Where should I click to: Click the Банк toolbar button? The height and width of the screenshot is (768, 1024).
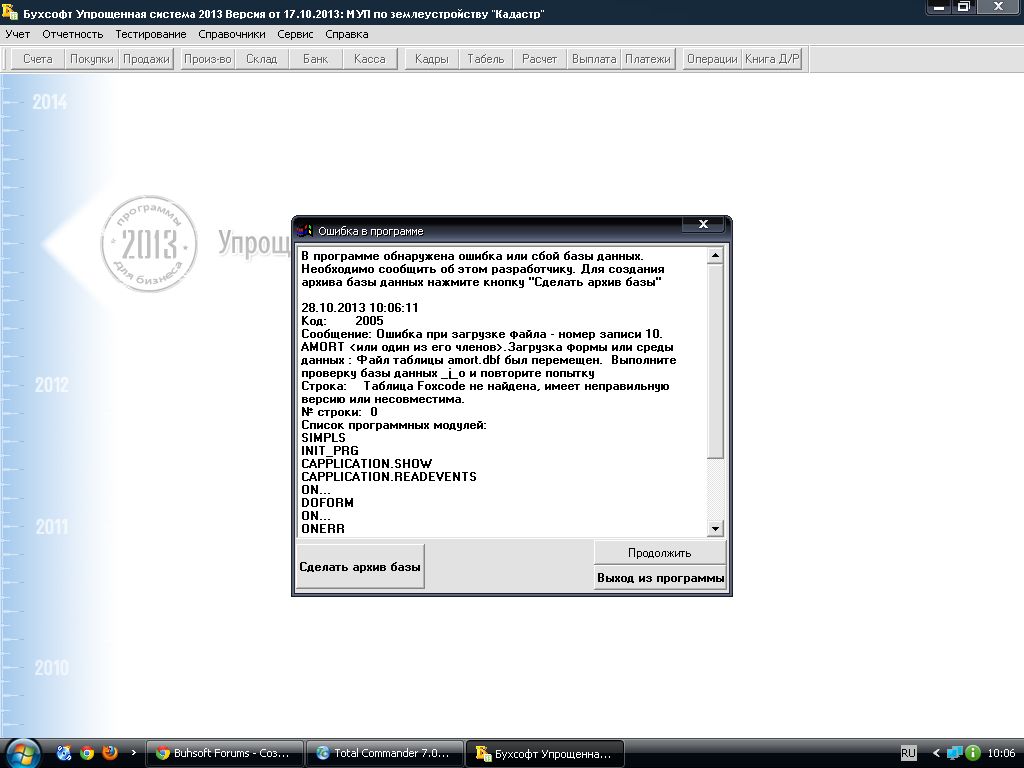315,59
